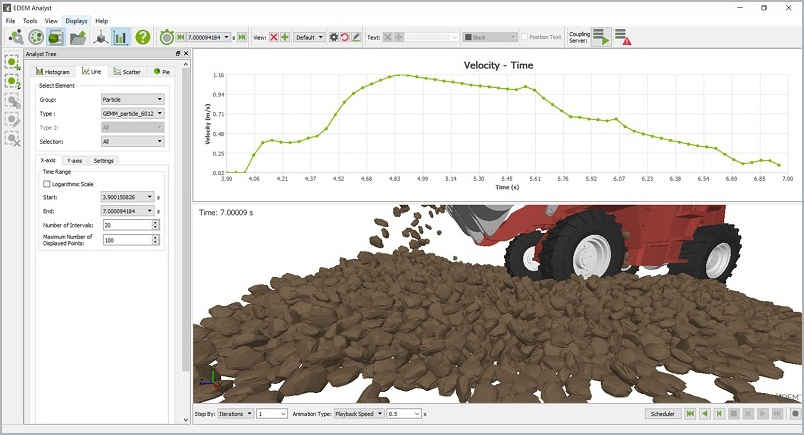804x435 pixels.
Task: Open the Help icon in the toolbar
Action: point(143,37)
